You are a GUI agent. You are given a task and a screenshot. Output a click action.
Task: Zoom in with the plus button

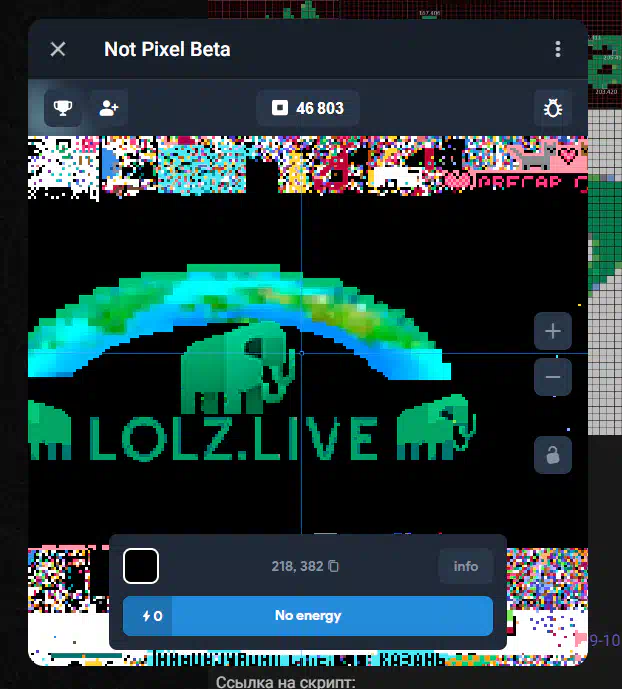(553, 331)
